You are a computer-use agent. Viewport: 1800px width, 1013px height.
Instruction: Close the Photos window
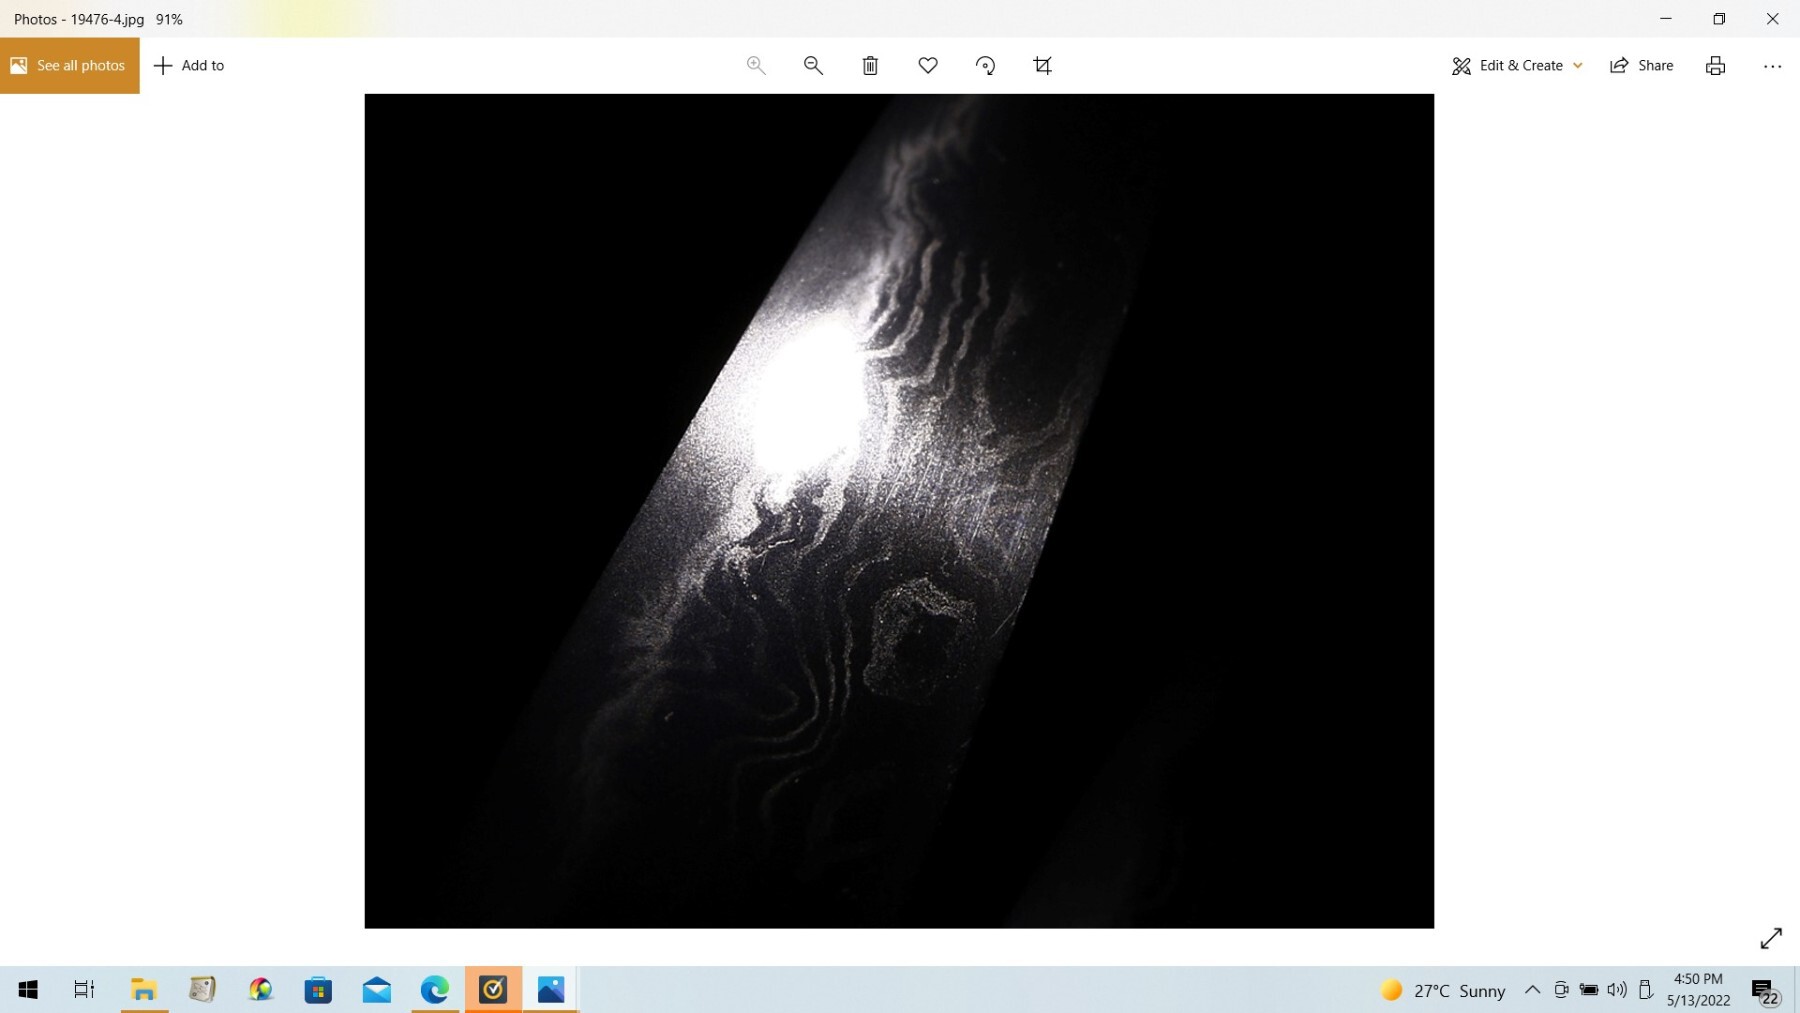tap(1772, 18)
